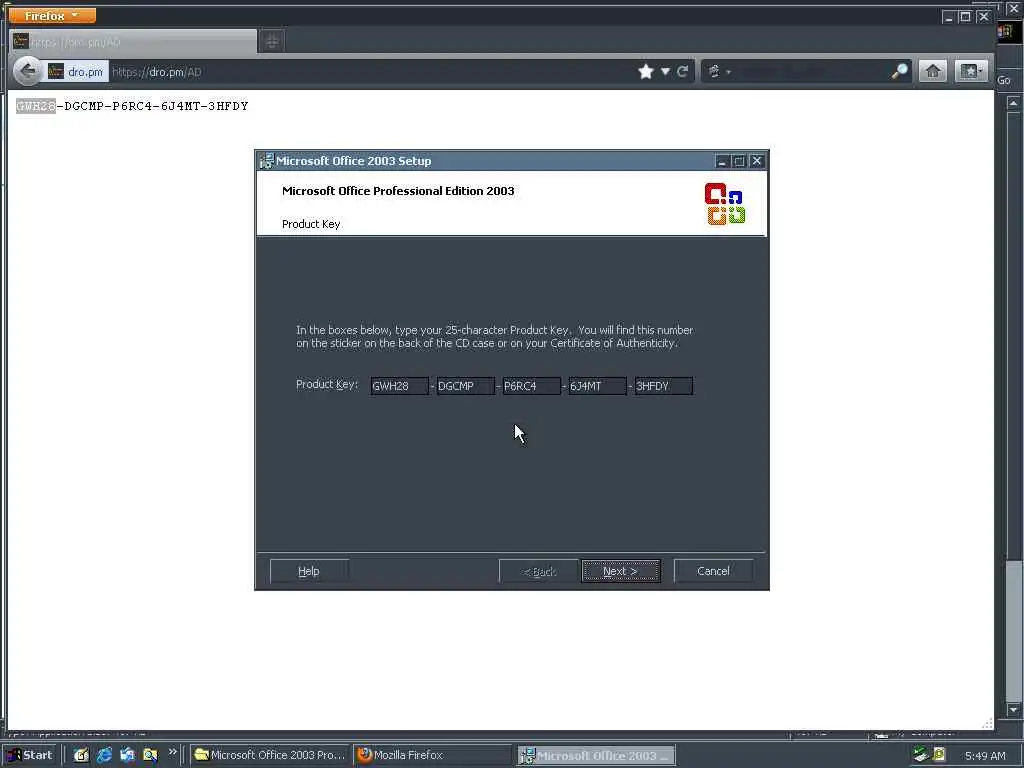Go back with the Firefox back arrow
The width and height of the screenshot is (1024, 768).
click(27, 71)
